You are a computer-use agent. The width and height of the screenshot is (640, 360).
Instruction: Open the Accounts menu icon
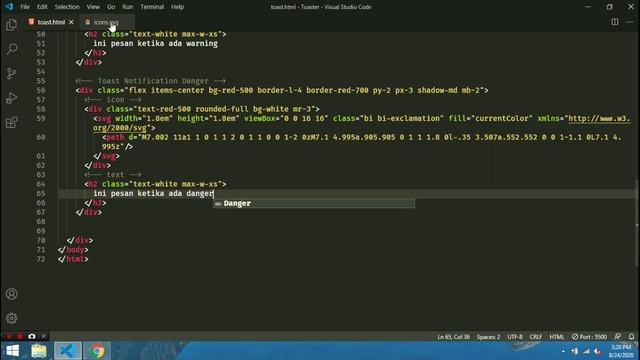tap(11, 294)
